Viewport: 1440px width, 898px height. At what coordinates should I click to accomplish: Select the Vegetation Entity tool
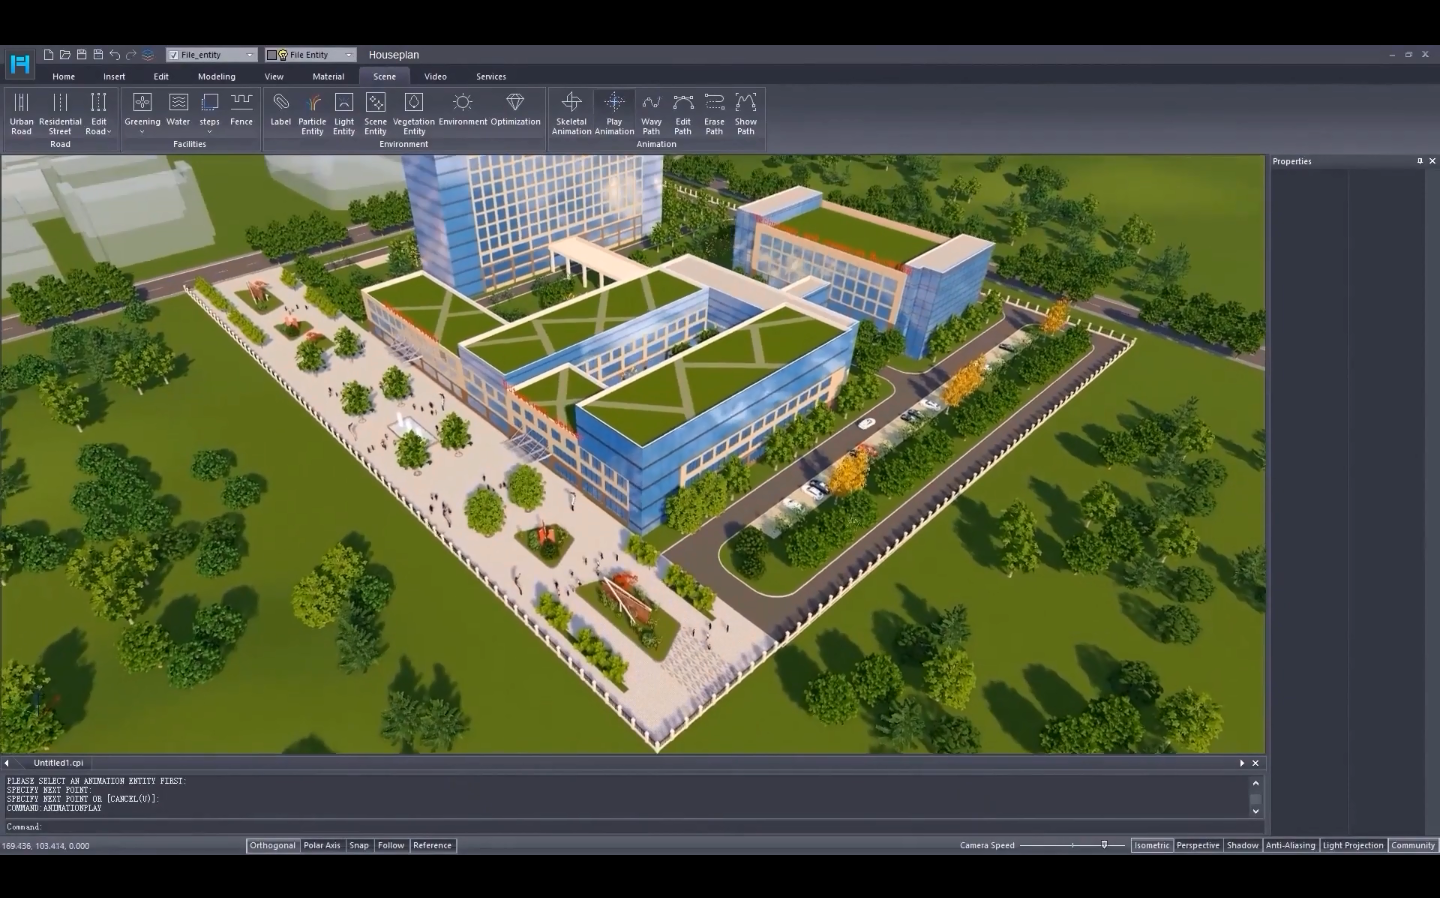click(413, 110)
